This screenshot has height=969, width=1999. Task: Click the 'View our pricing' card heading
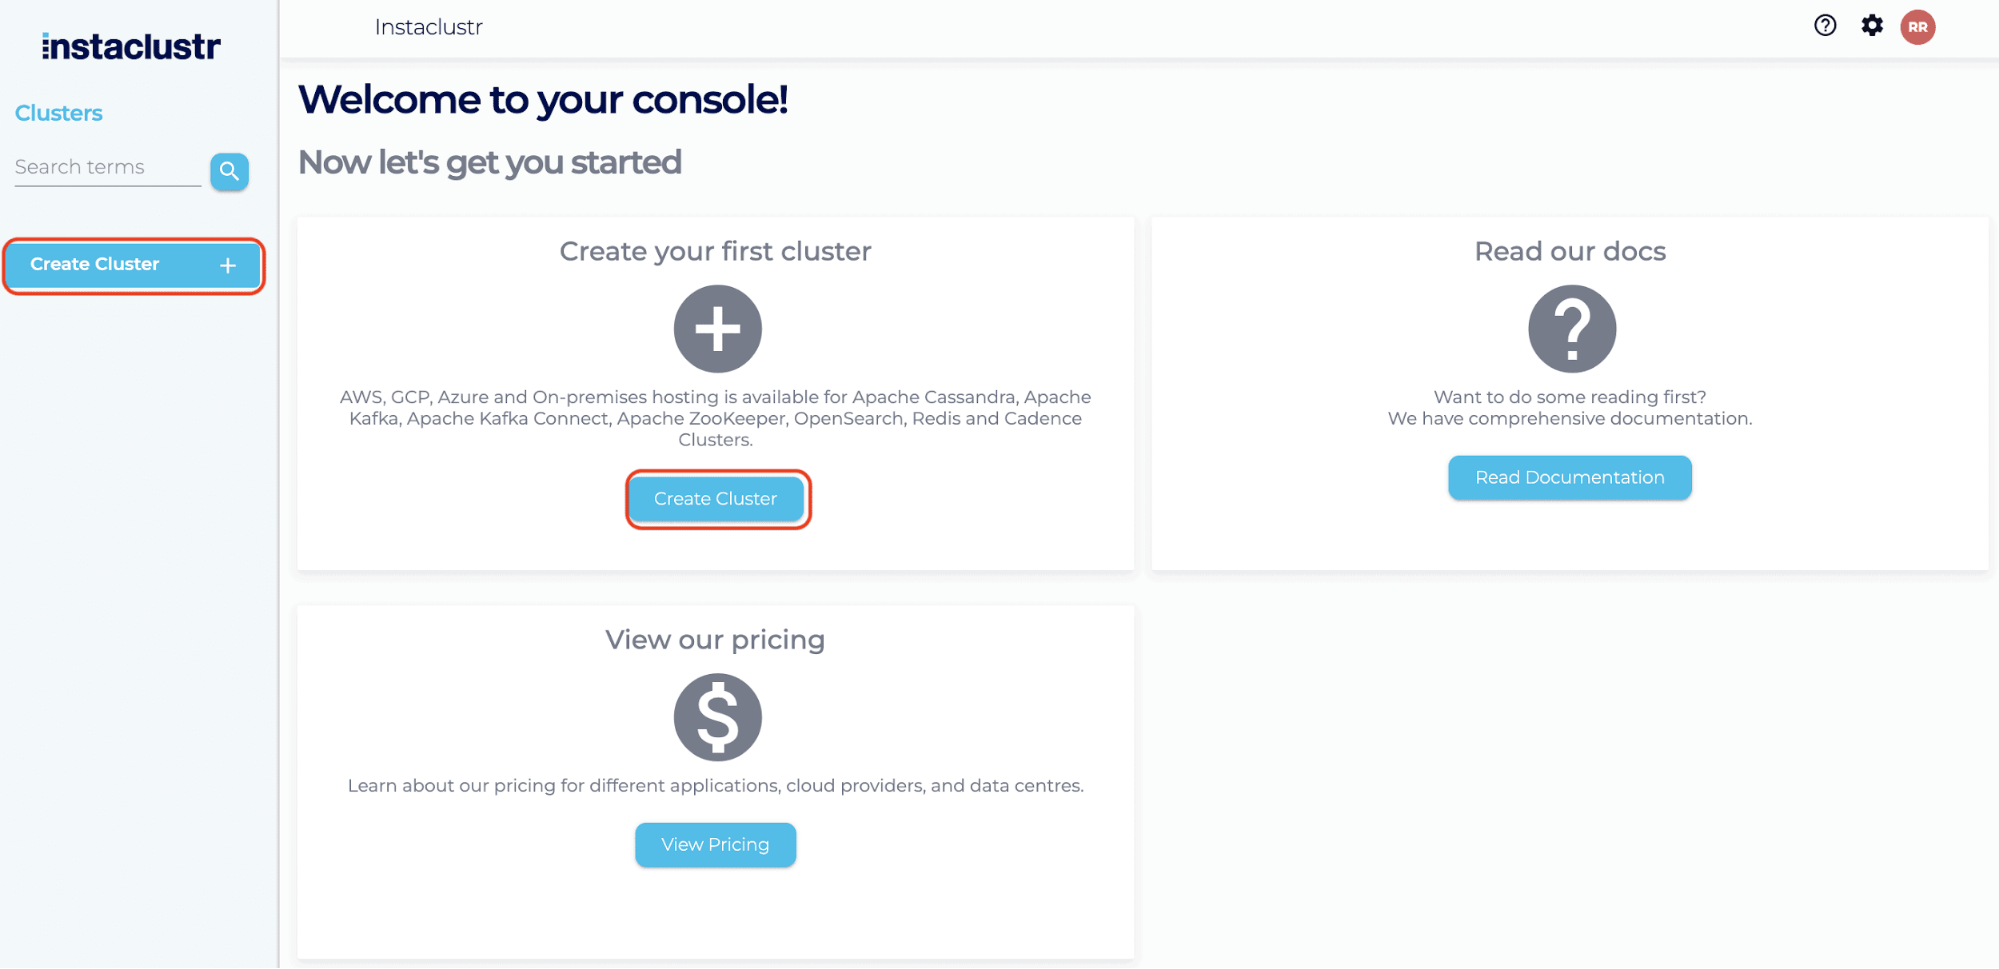pos(715,639)
